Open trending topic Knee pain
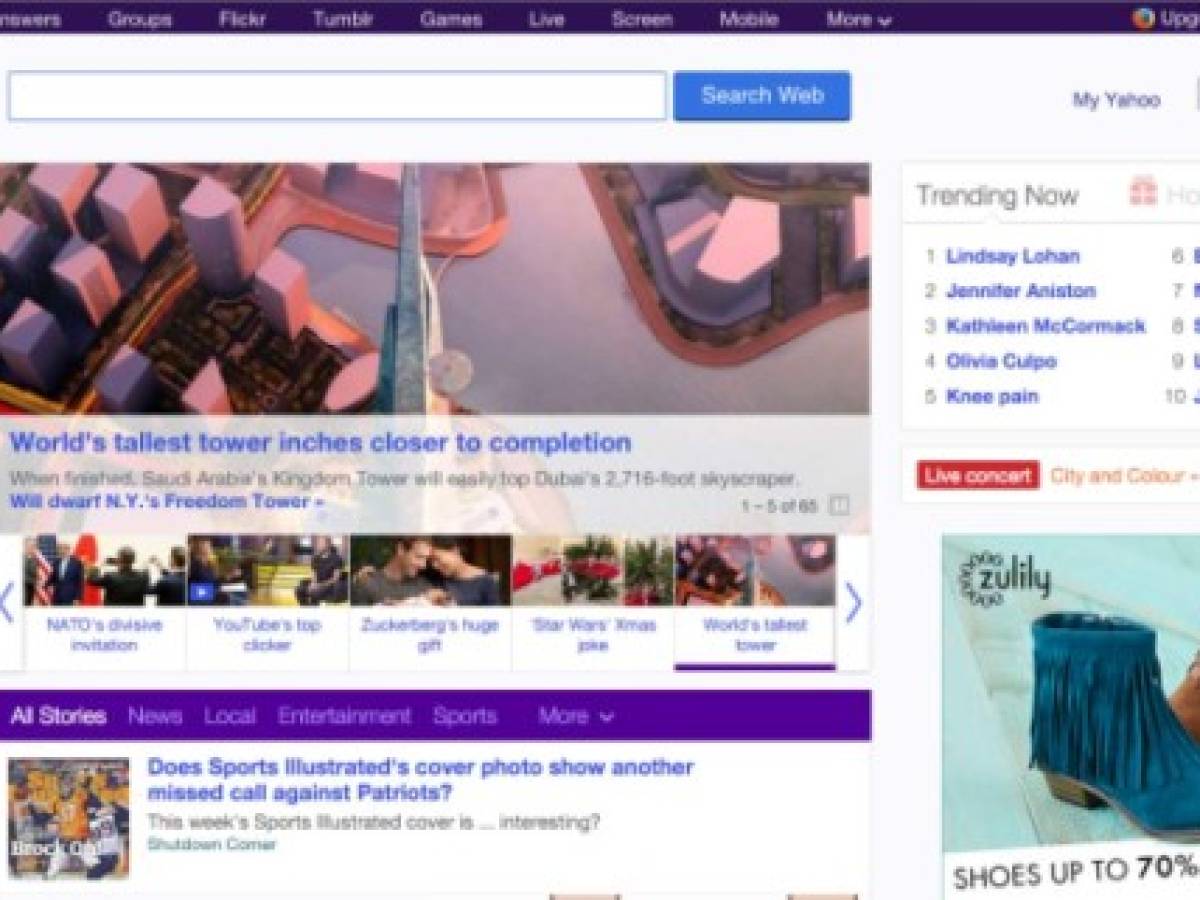 click(992, 396)
